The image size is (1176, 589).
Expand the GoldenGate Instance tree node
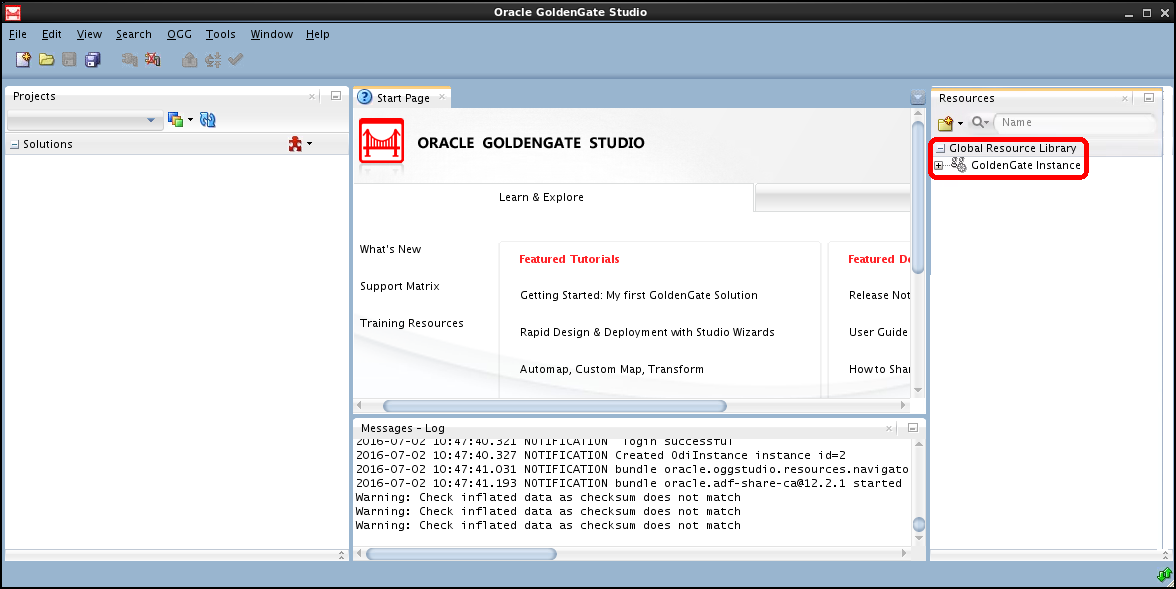pos(938,166)
